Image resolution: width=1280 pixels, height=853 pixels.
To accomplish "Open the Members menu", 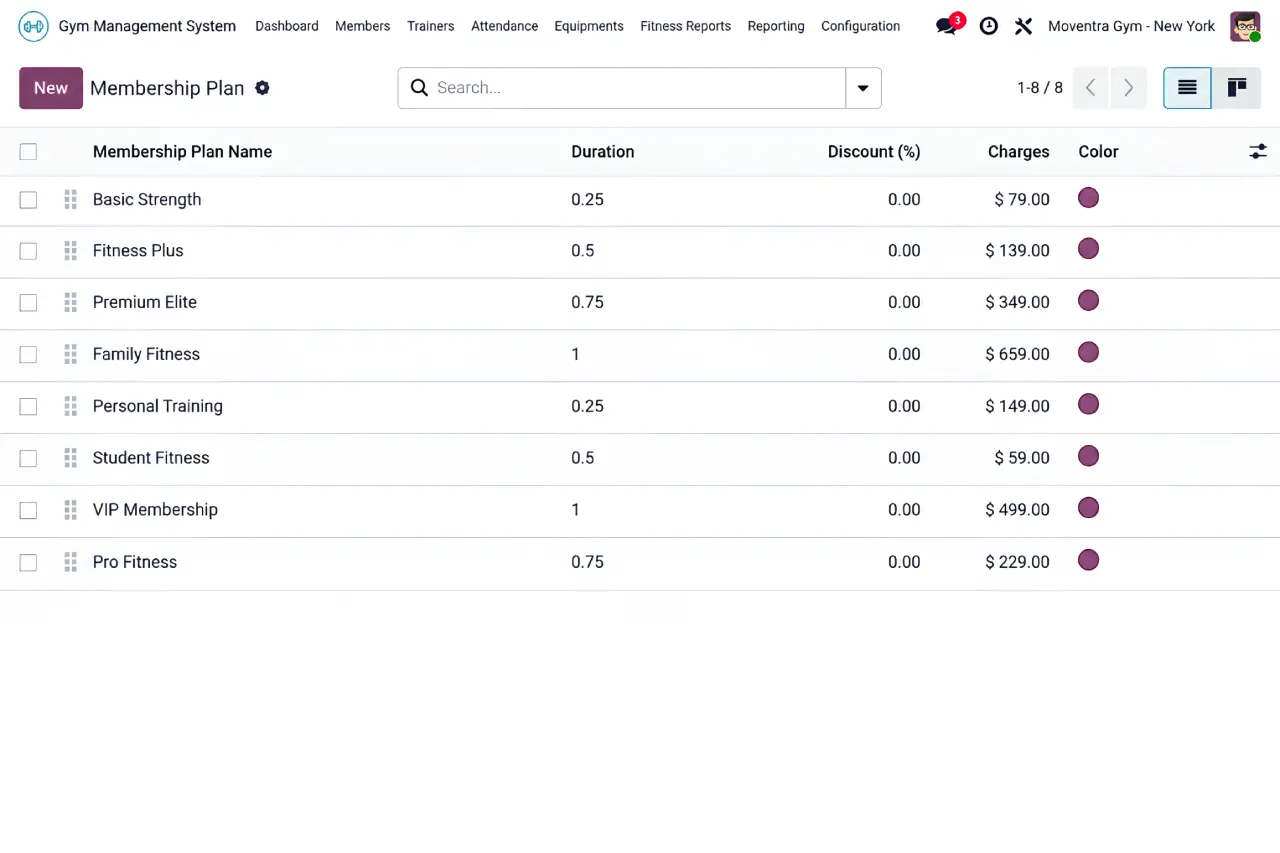I will tap(363, 26).
